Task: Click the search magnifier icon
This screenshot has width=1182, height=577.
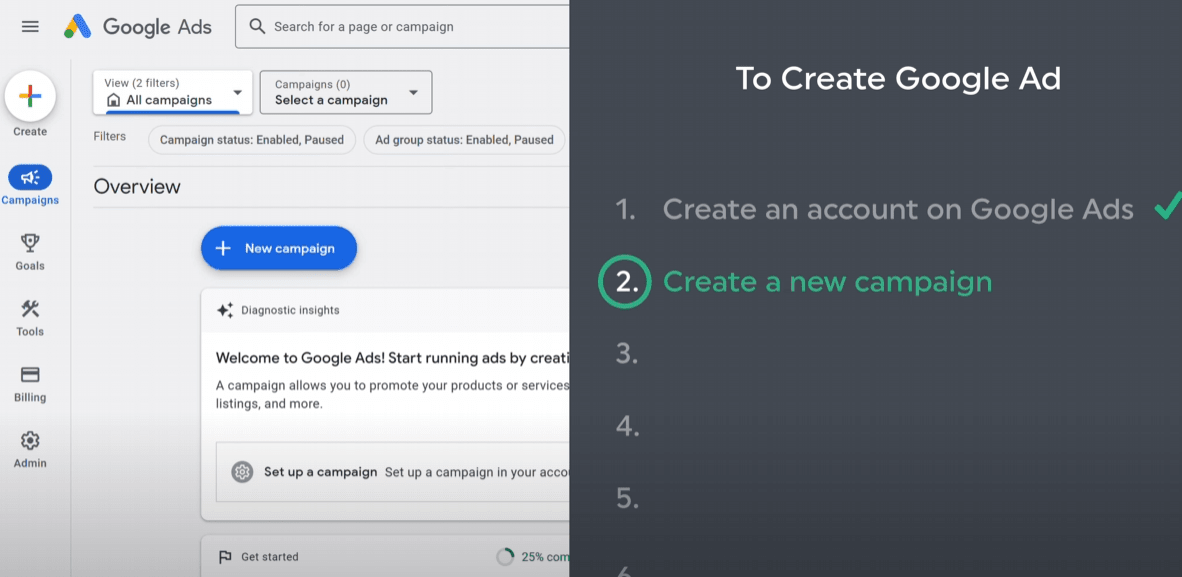Action: (258, 27)
